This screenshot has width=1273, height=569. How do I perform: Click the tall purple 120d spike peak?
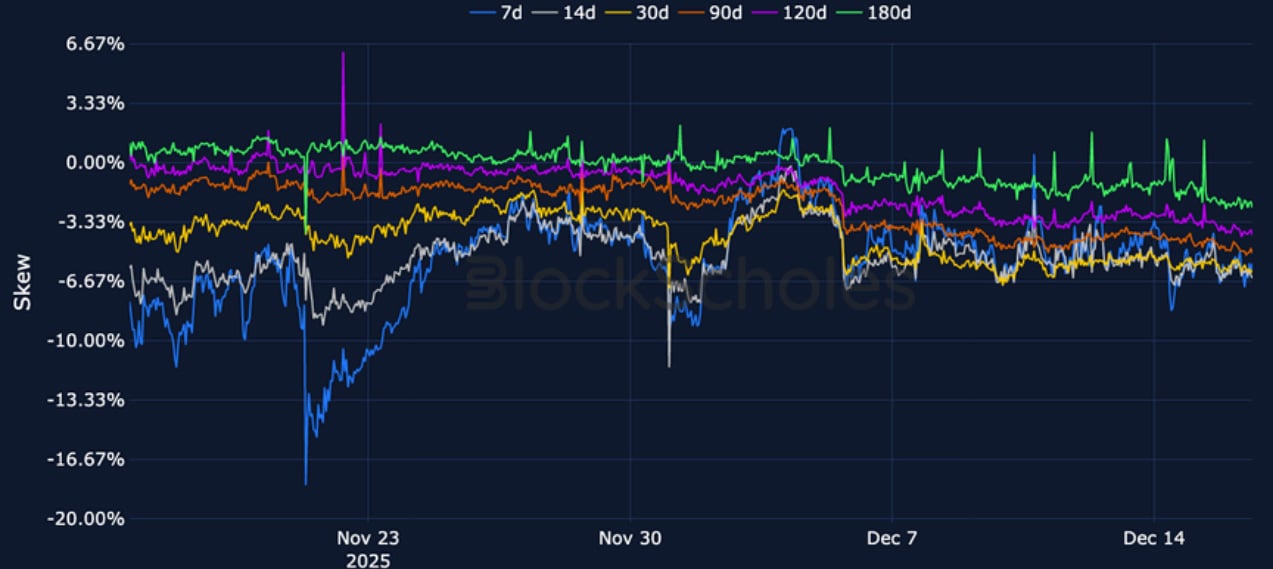(x=343, y=53)
